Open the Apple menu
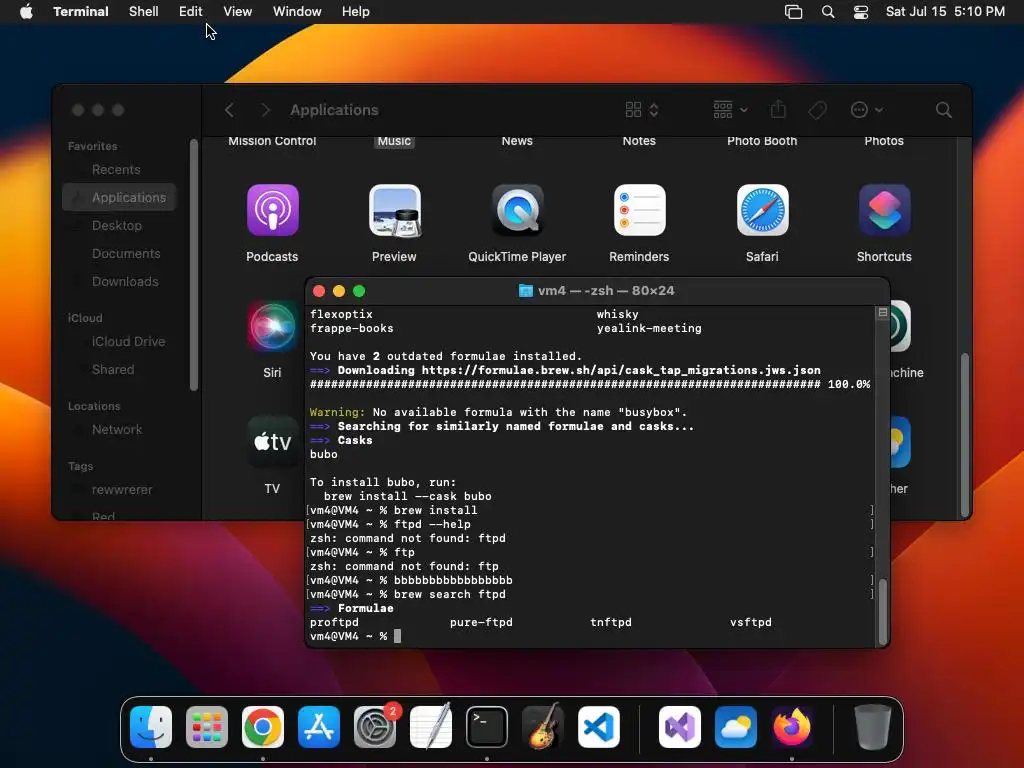 26,12
